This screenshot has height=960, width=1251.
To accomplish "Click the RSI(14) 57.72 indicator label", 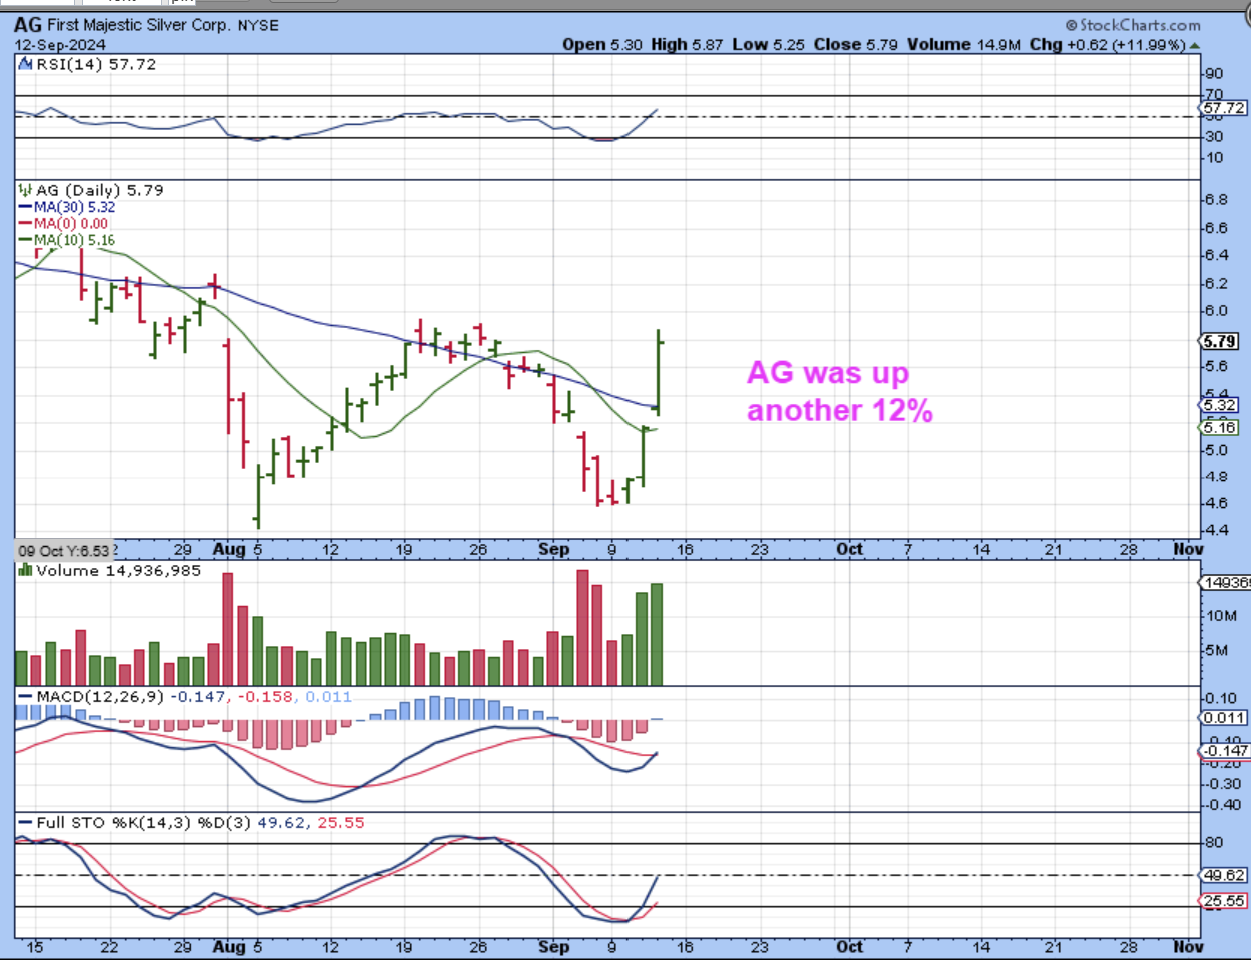I will [x=96, y=64].
